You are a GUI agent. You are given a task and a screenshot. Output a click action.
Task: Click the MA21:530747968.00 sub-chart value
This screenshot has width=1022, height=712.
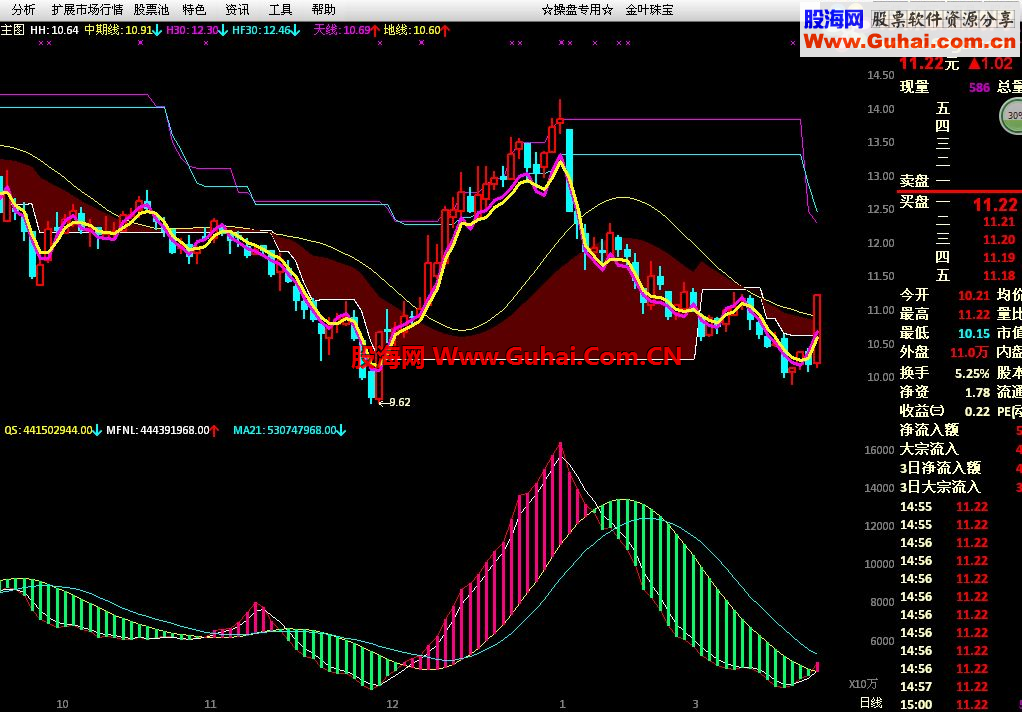click(x=289, y=430)
